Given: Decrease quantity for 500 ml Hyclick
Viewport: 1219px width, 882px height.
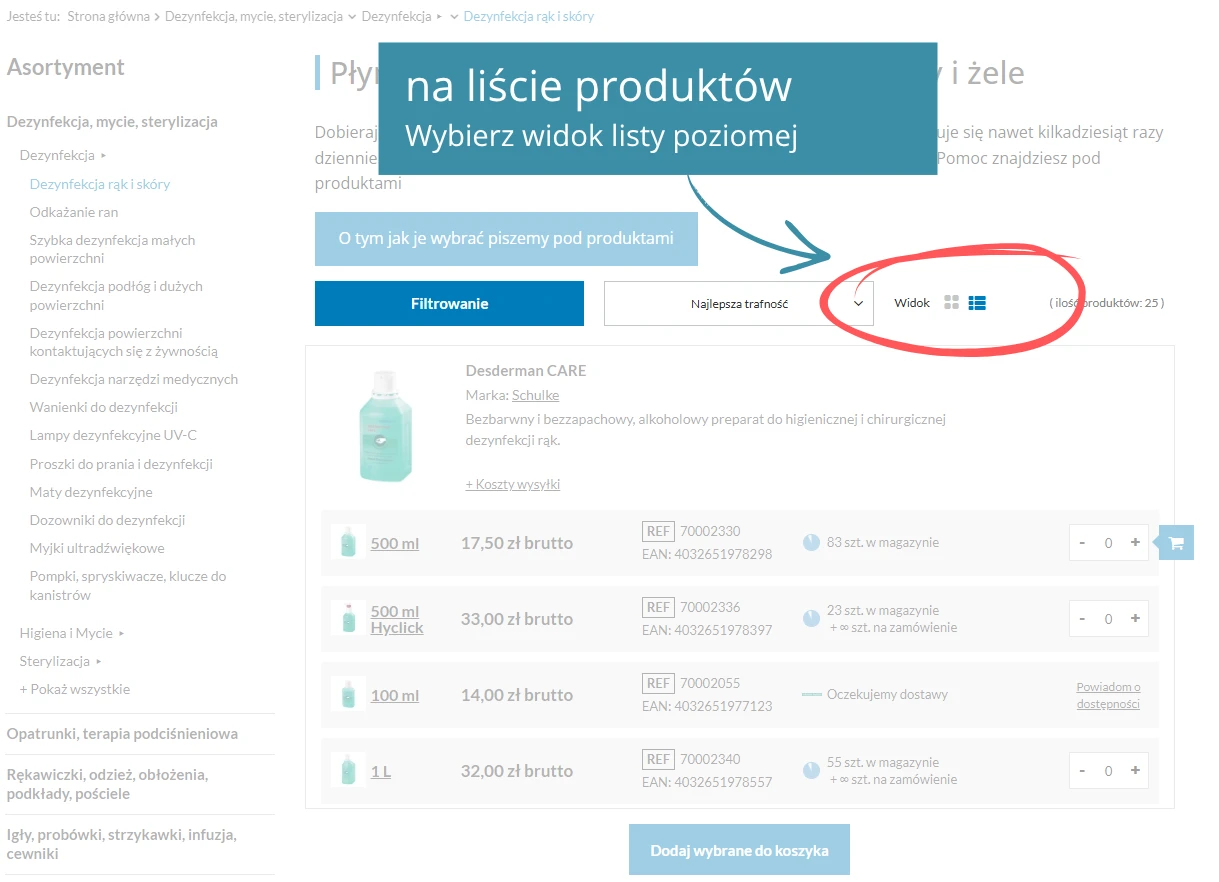Looking at the screenshot, I should pyautogui.click(x=1082, y=618).
